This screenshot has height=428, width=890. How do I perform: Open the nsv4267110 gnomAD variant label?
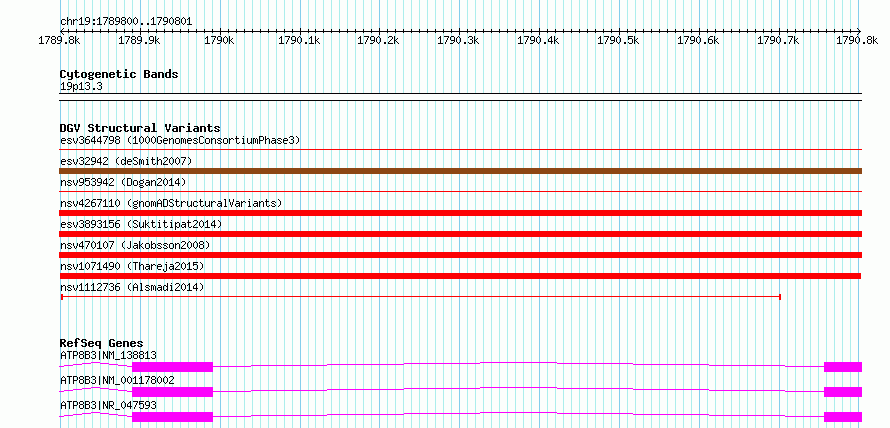click(x=171, y=203)
